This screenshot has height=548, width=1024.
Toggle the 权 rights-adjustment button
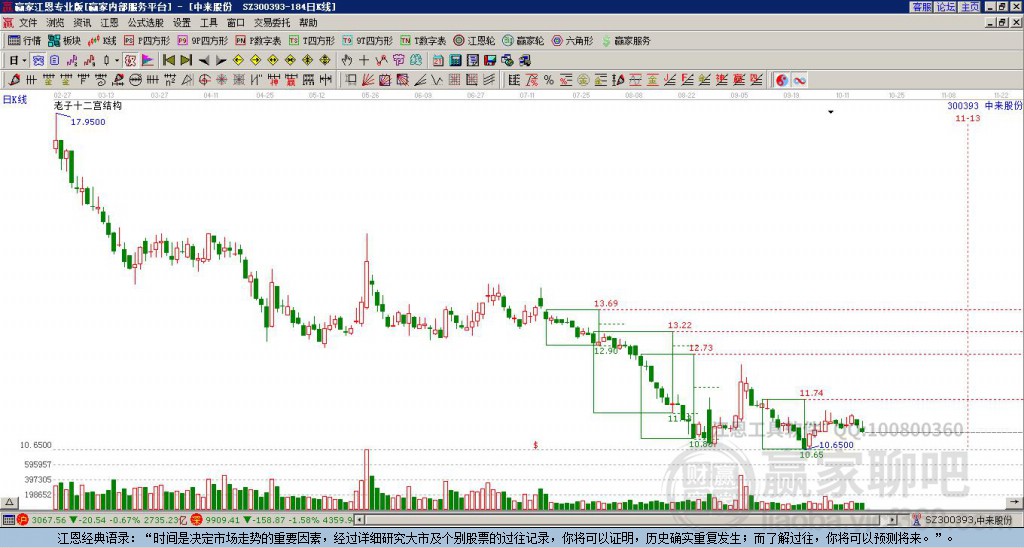pos(130,61)
